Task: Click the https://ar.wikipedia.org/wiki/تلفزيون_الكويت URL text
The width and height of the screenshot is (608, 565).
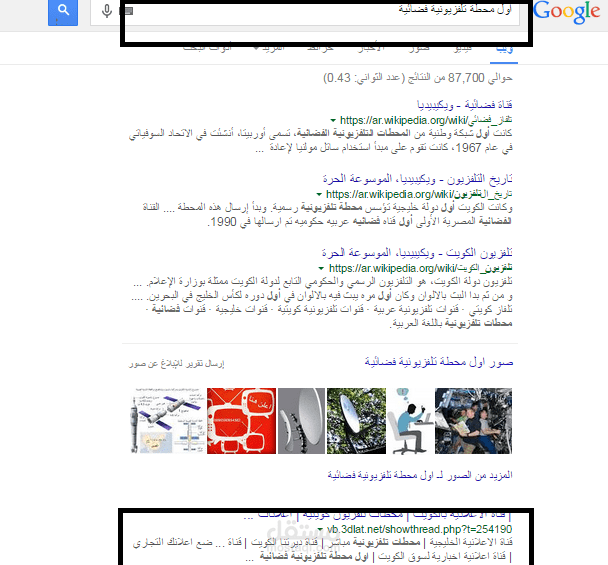Action: (420, 268)
